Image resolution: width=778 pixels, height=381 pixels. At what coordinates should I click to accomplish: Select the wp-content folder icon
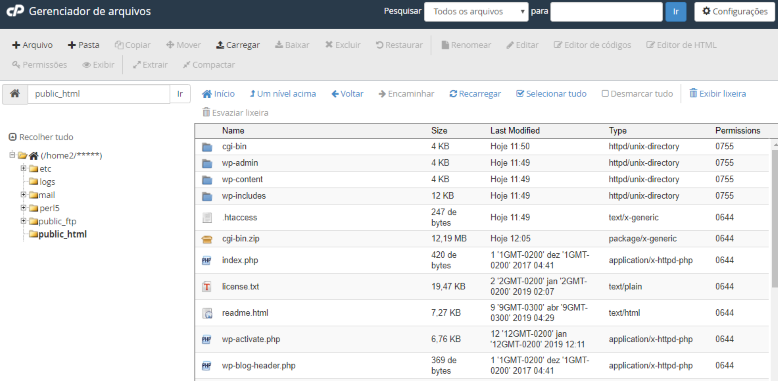click(x=207, y=180)
